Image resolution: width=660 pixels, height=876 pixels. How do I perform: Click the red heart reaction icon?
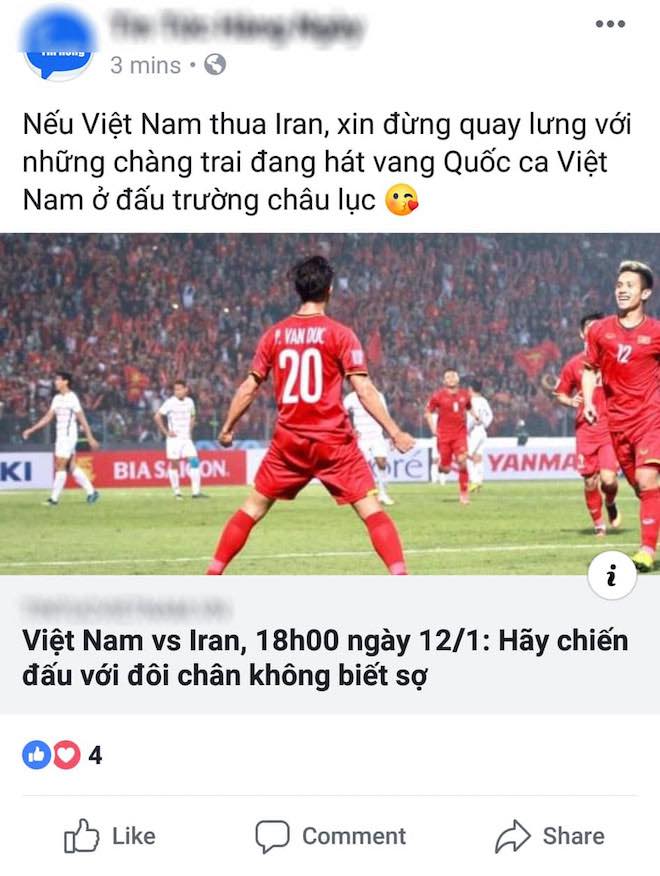click(66, 755)
